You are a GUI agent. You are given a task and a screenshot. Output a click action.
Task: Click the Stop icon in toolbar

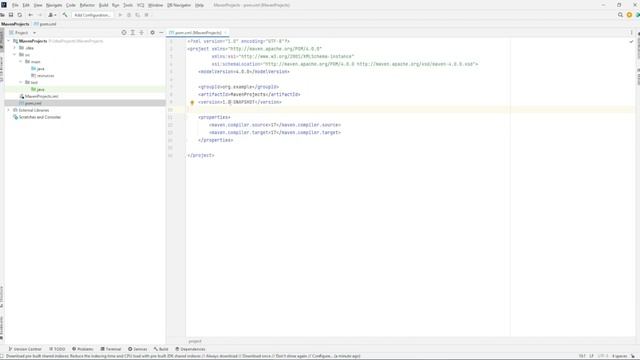(x=147, y=15)
